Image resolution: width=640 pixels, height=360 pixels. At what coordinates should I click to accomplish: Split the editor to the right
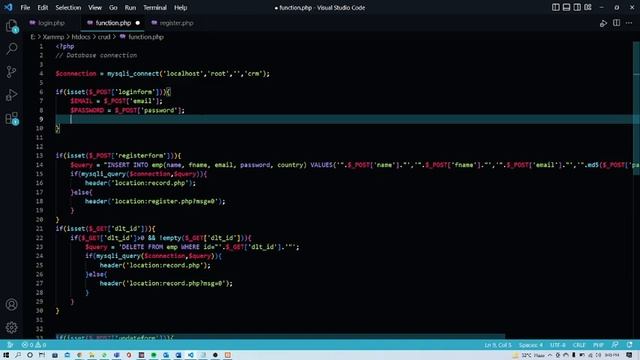pyautogui.click(x=616, y=23)
